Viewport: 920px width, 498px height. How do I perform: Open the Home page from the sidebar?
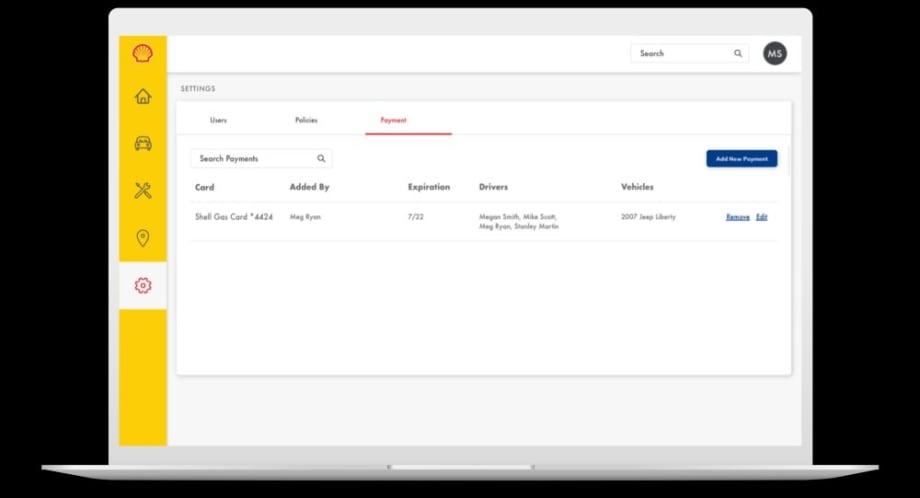(x=143, y=96)
